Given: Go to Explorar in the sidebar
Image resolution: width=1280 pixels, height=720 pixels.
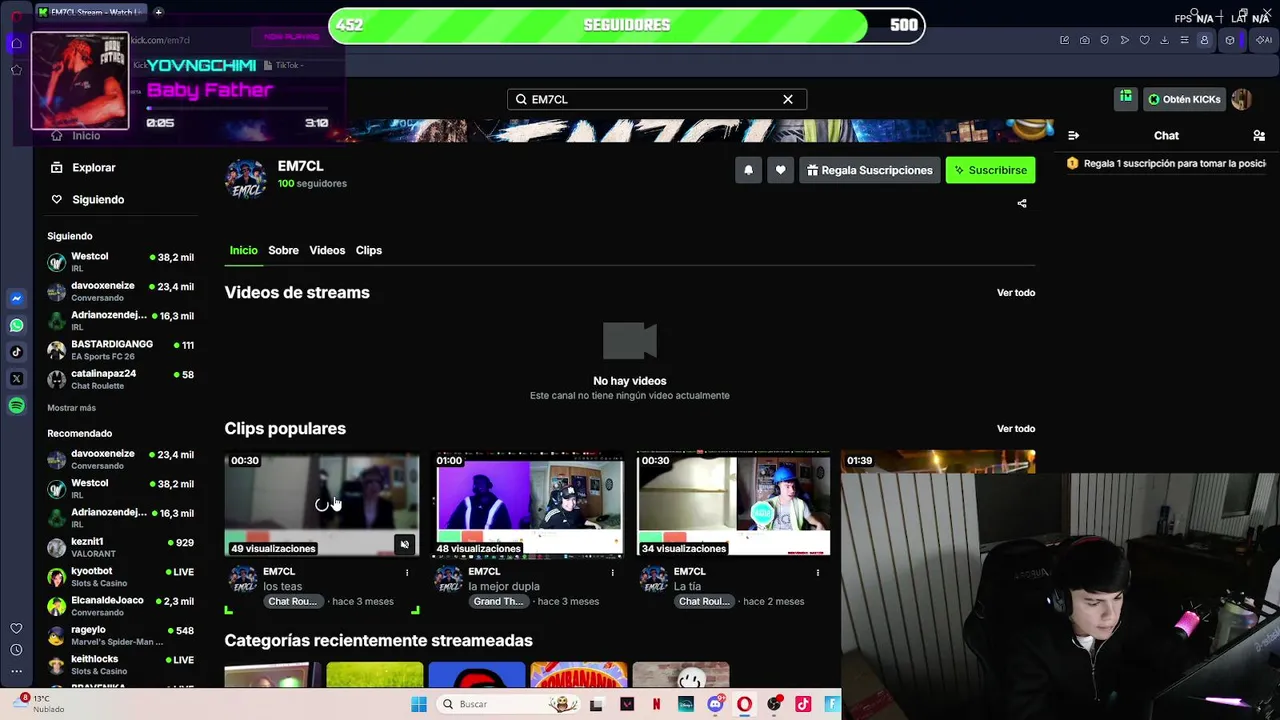Looking at the screenshot, I should pos(84,168).
